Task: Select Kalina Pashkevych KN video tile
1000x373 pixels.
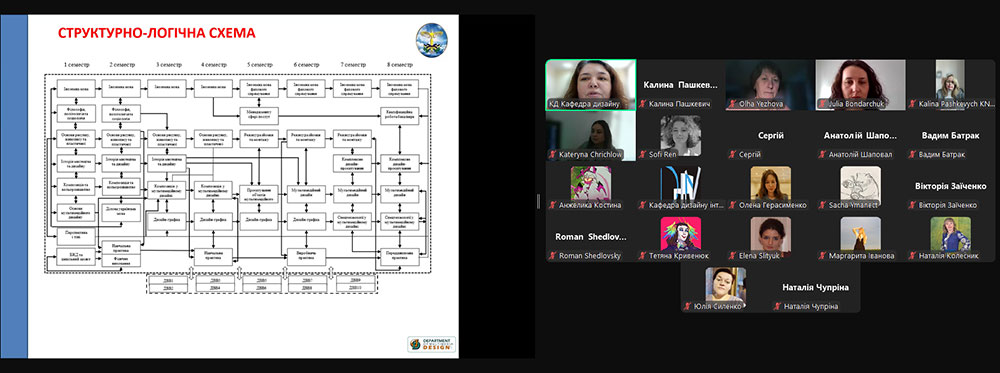Action: coord(950,85)
